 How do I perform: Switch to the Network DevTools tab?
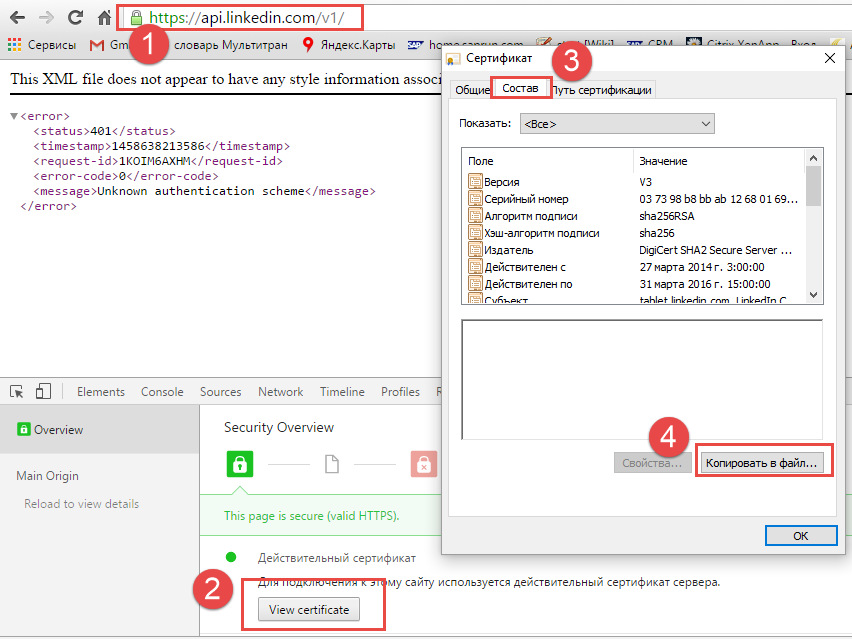coord(280,392)
